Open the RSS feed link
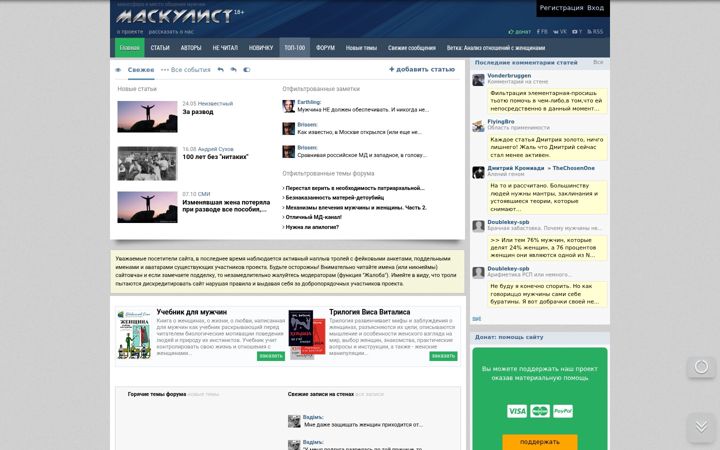Image resolution: width=720 pixels, height=450 pixels. [595, 32]
